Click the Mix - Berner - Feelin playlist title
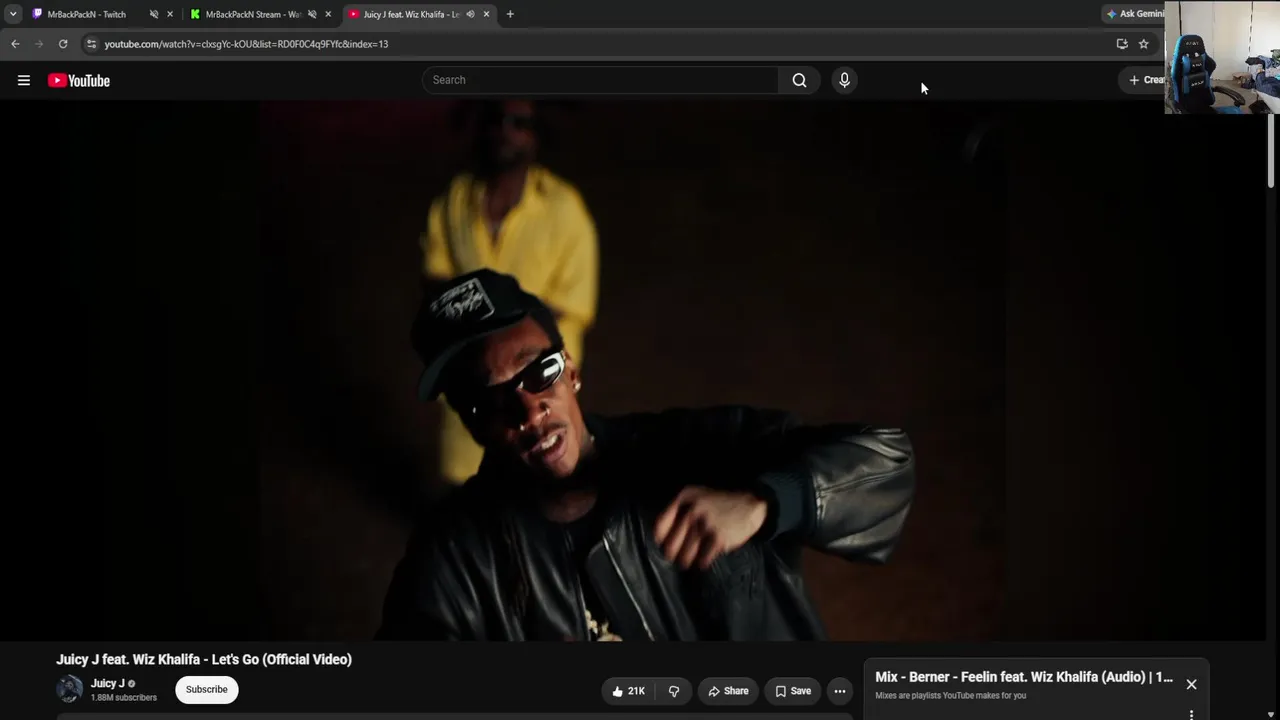The image size is (1280, 720). (1024, 677)
